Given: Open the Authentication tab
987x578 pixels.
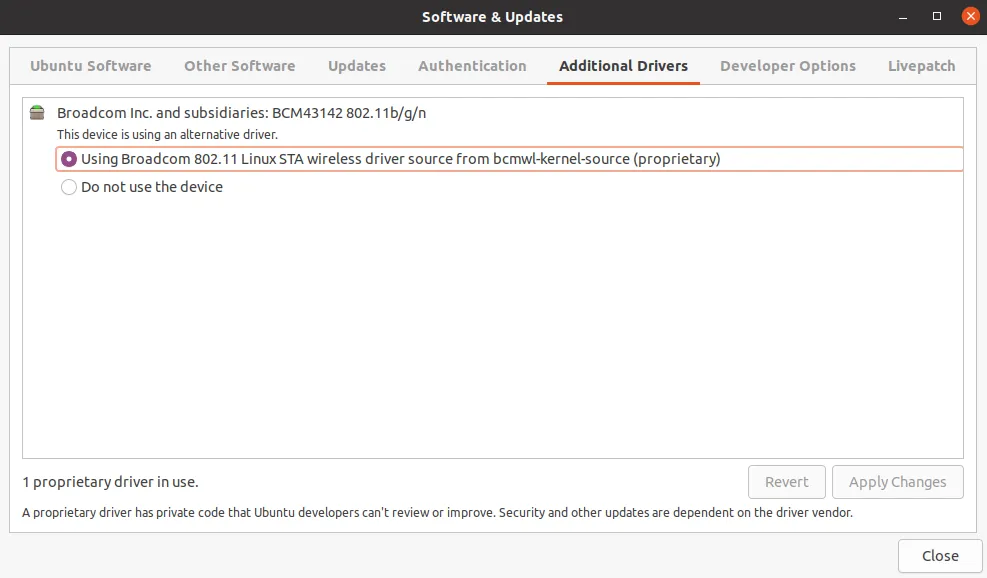Looking at the screenshot, I should (472, 65).
